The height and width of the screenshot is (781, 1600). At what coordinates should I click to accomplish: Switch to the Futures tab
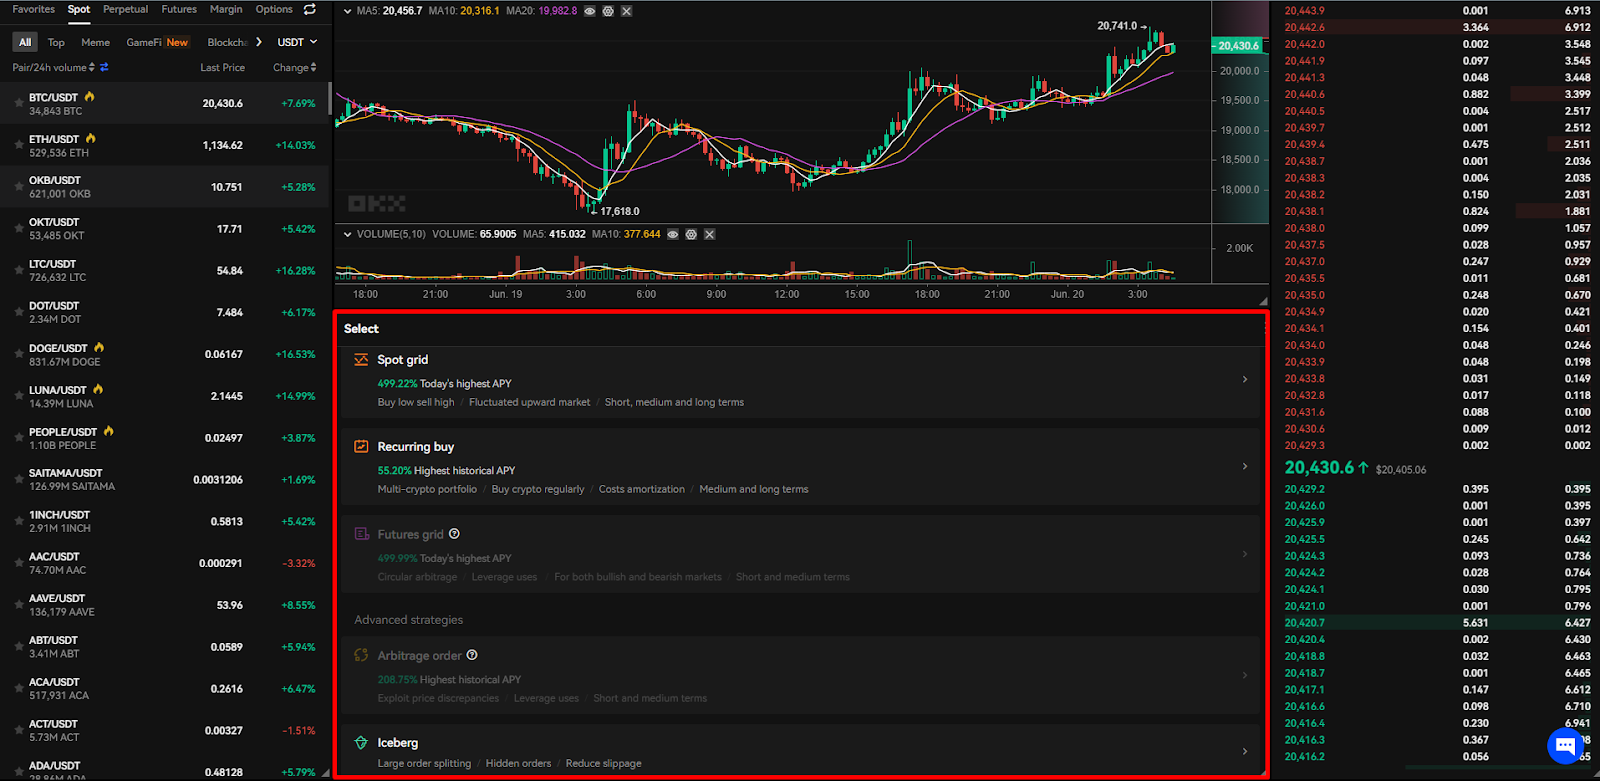[x=179, y=9]
